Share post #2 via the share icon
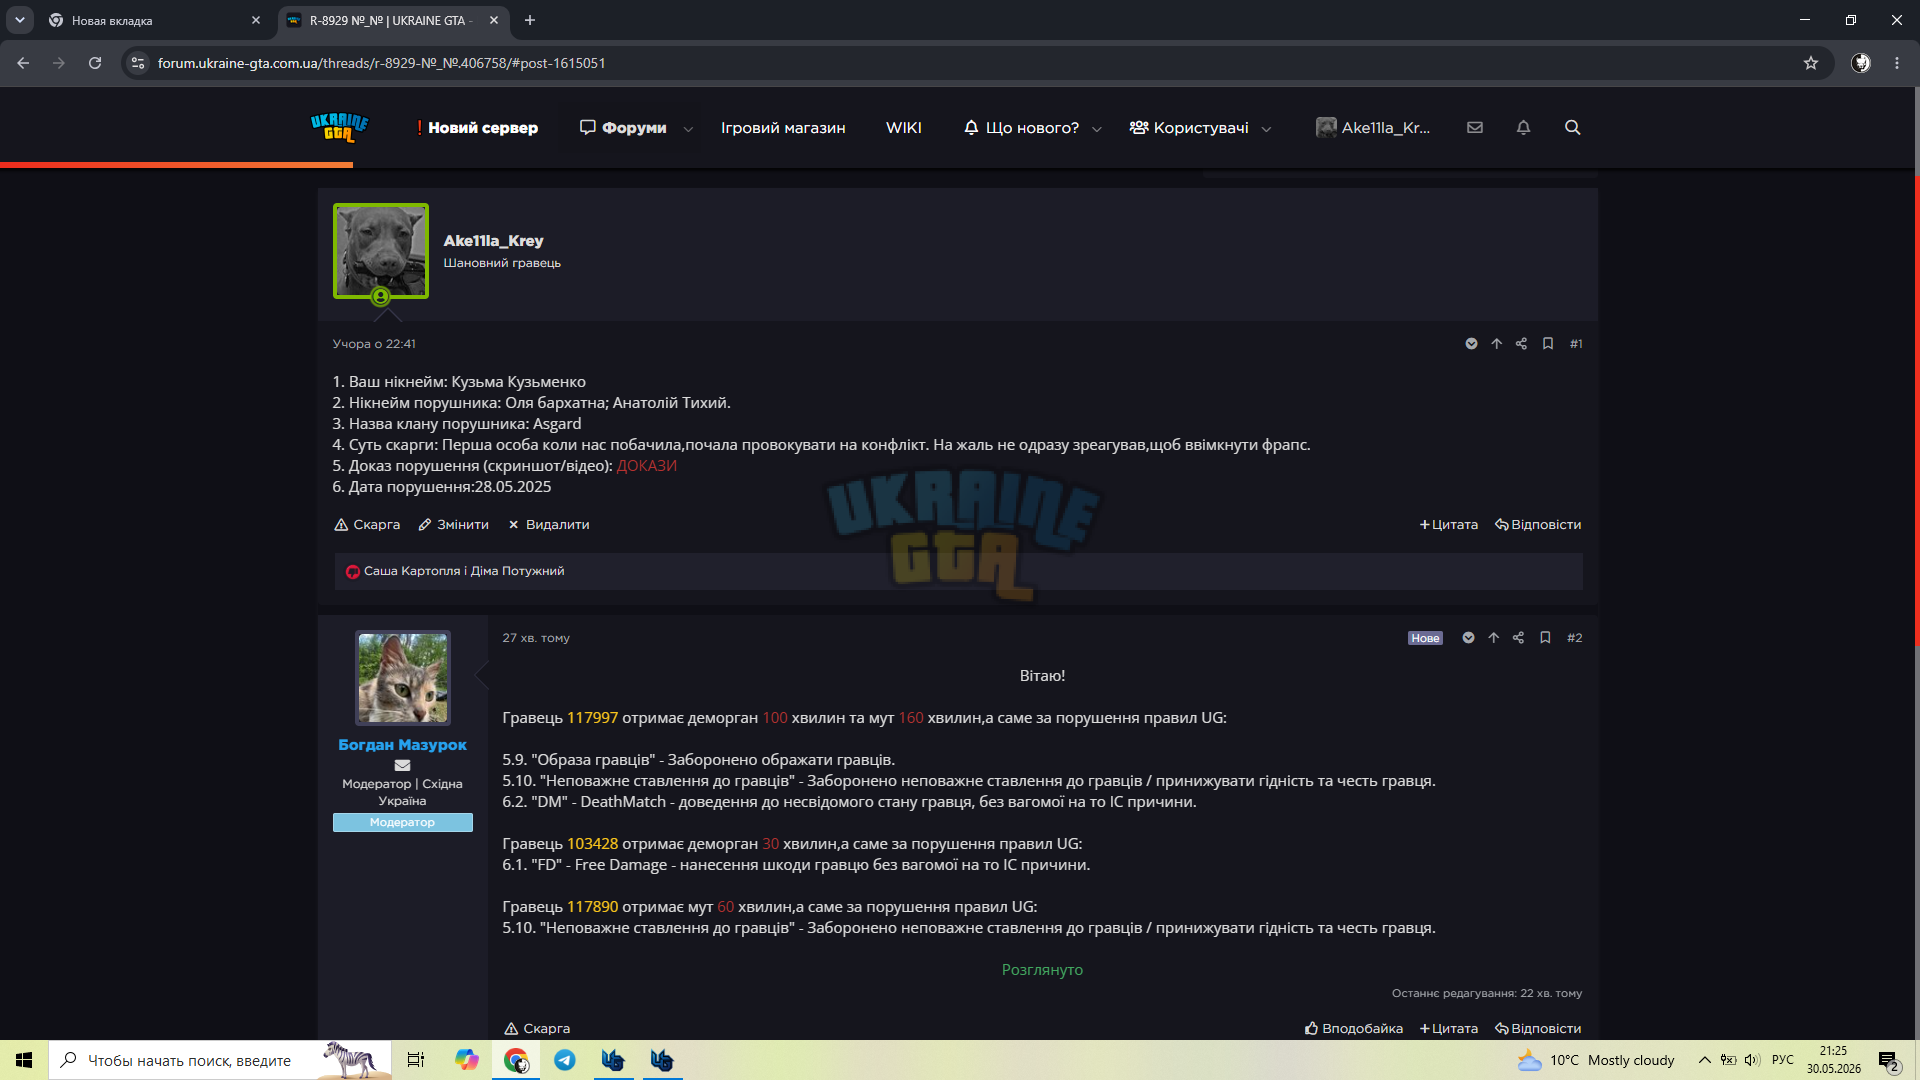 pos(1518,637)
